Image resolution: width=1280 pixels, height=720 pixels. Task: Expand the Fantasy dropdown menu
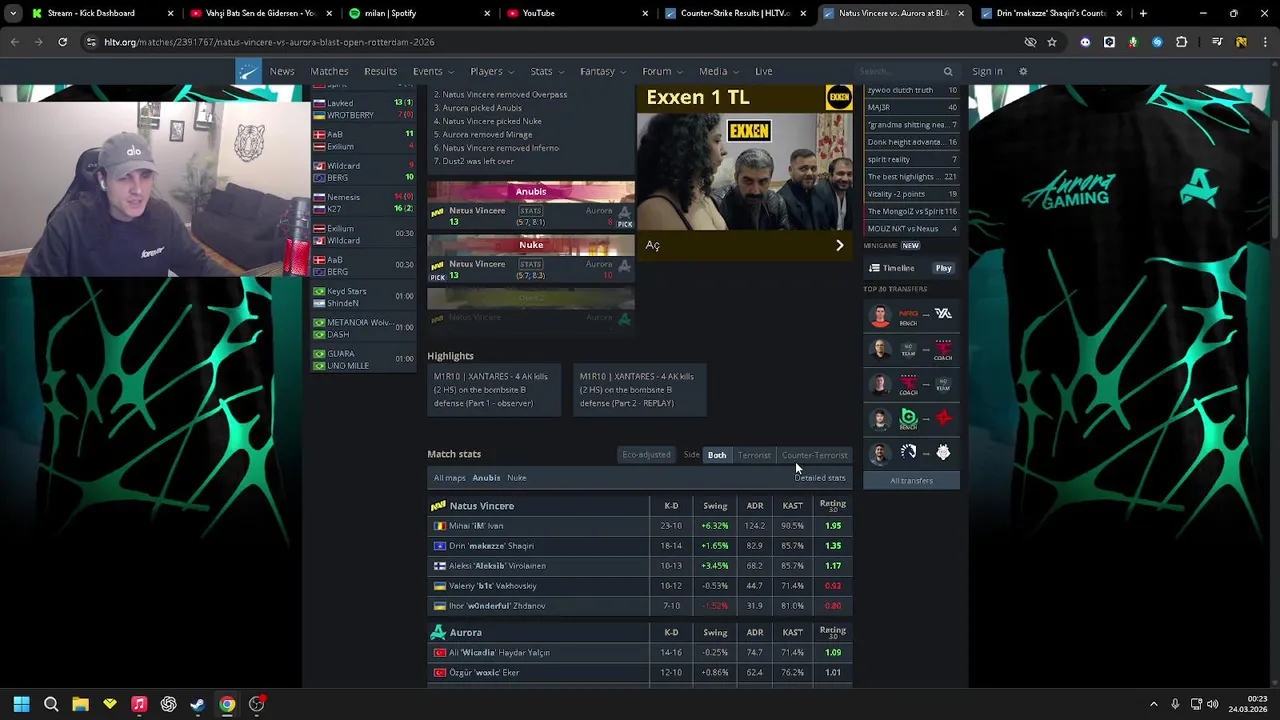[x=602, y=71]
